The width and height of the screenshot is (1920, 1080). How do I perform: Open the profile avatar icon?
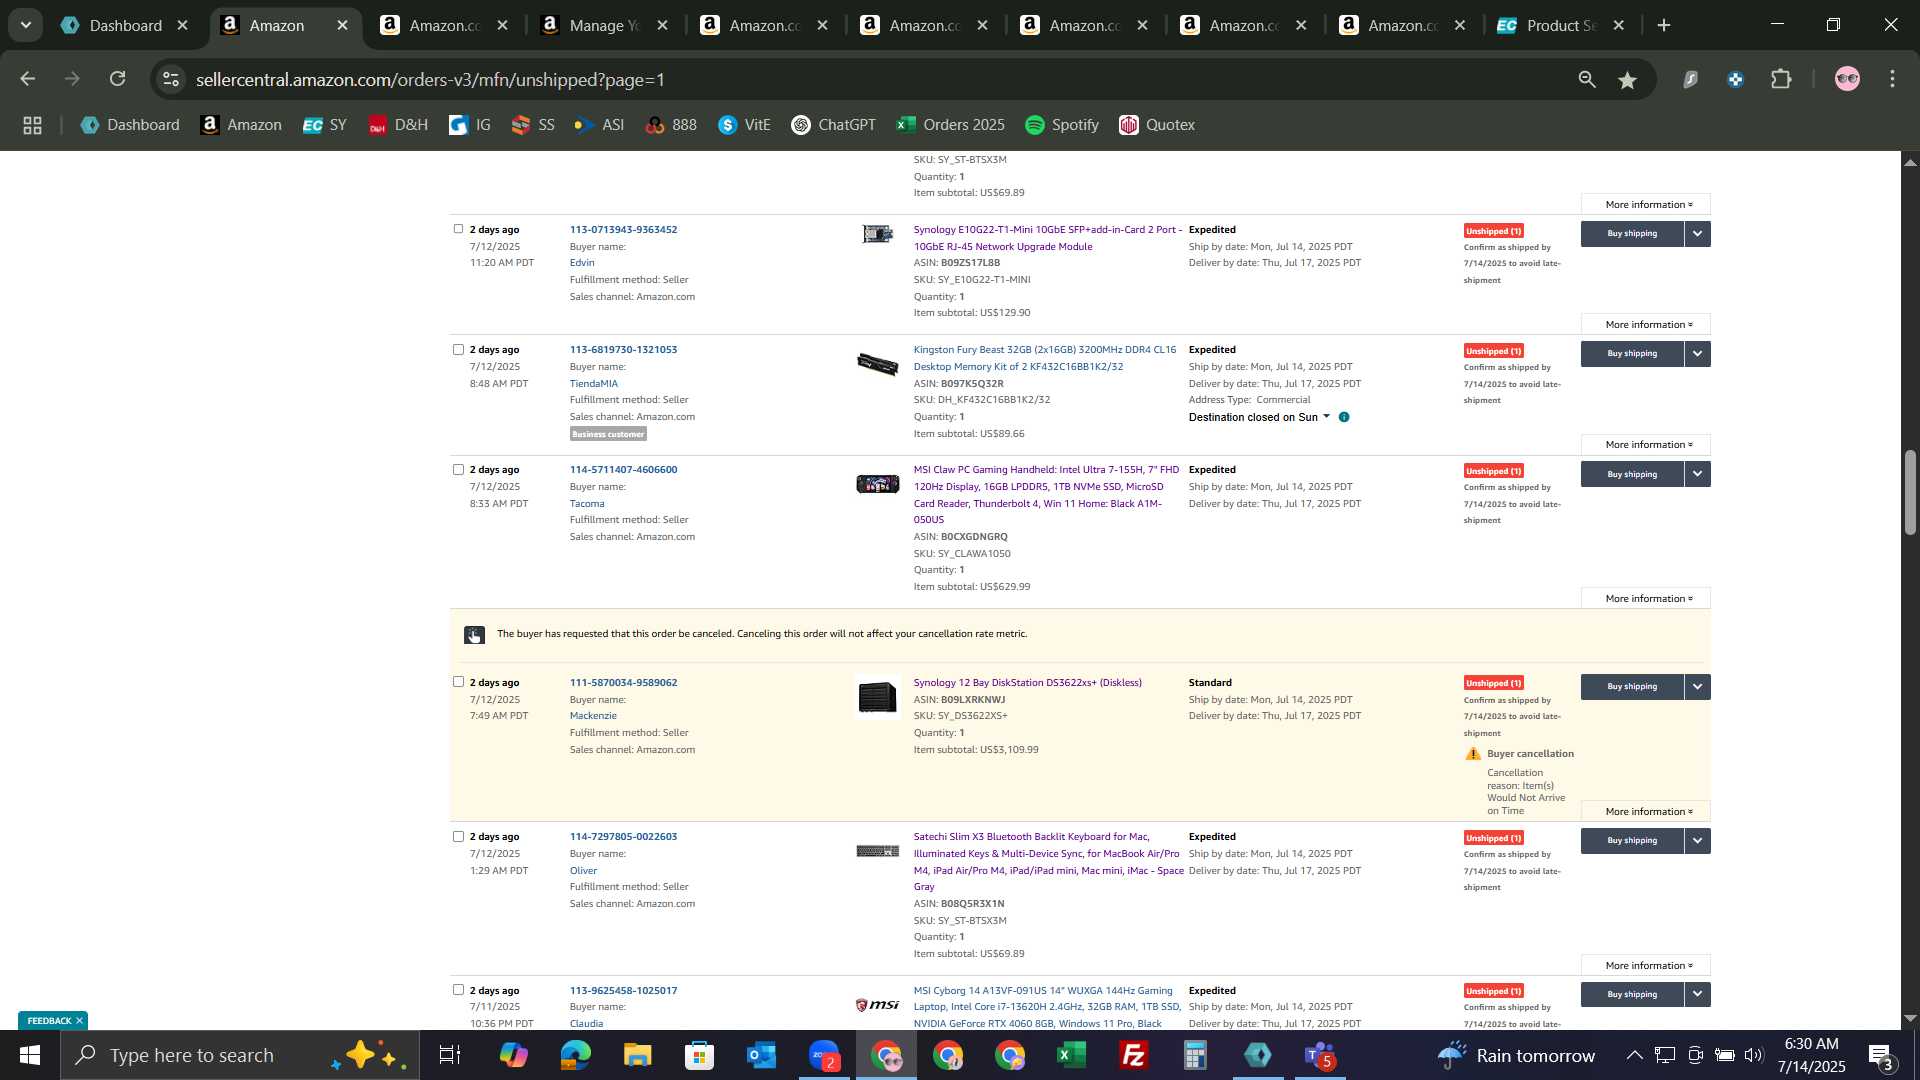point(1847,79)
